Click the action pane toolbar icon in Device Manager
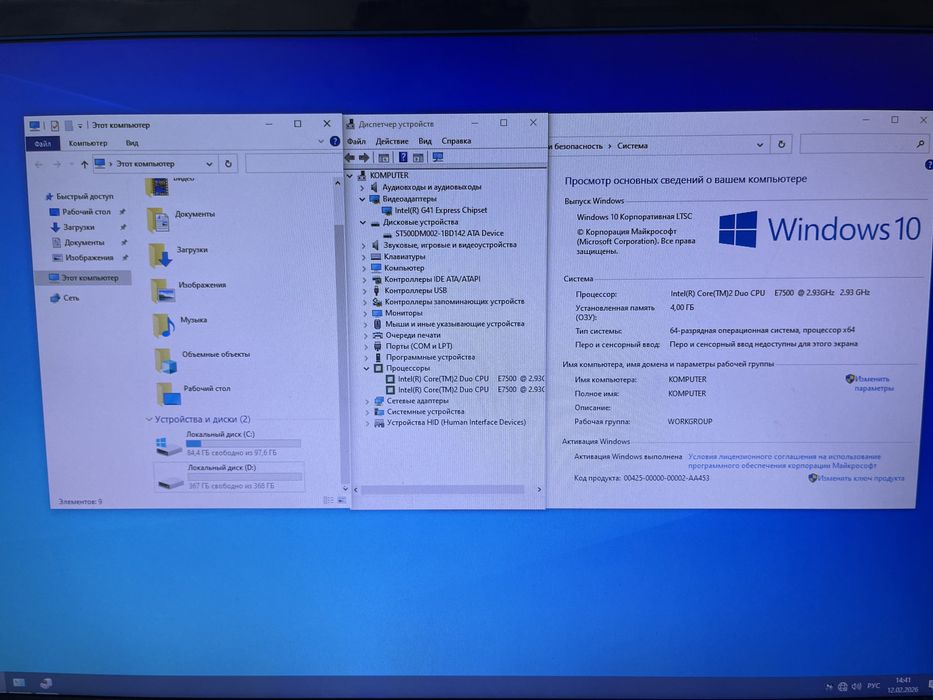Image resolution: width=933 pixels, height=700 pixels. pyautogui.click(x=418, y=158)
